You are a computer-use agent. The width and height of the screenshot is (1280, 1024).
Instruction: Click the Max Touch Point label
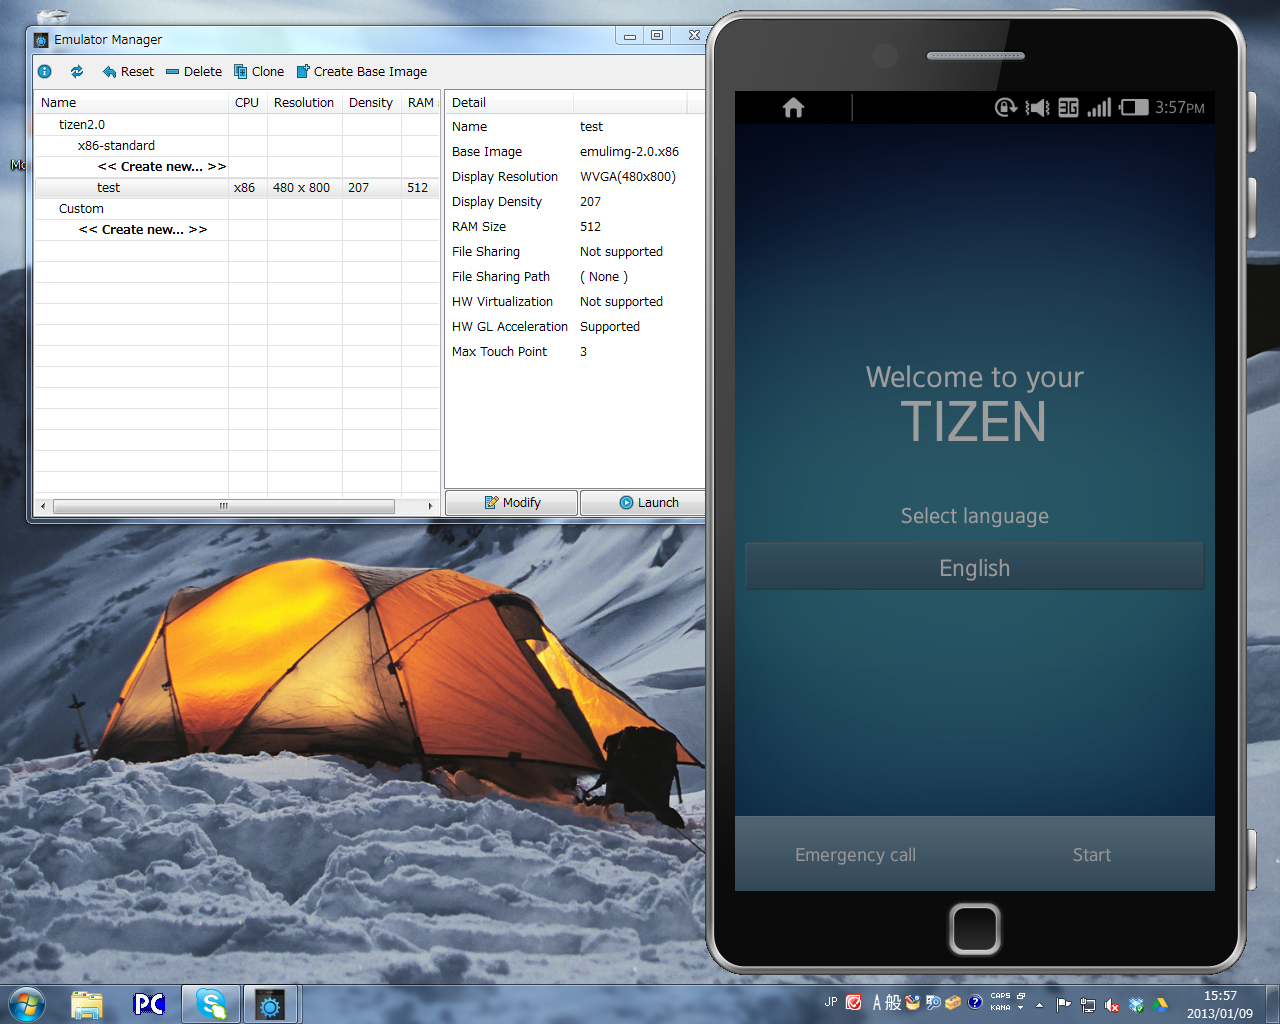point(499,351)
